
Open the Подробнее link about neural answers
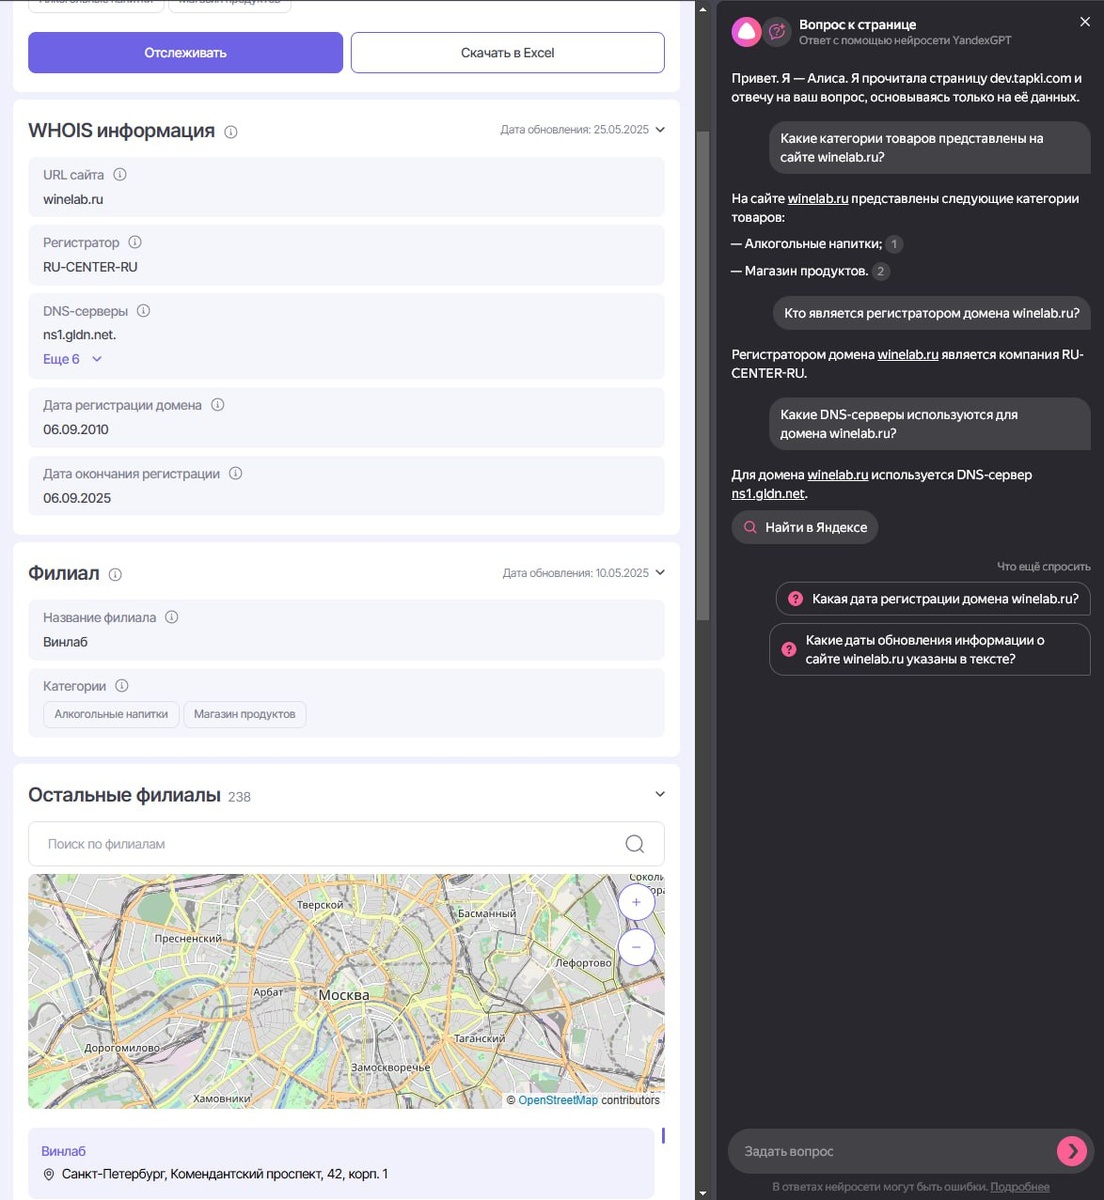1020,1187
